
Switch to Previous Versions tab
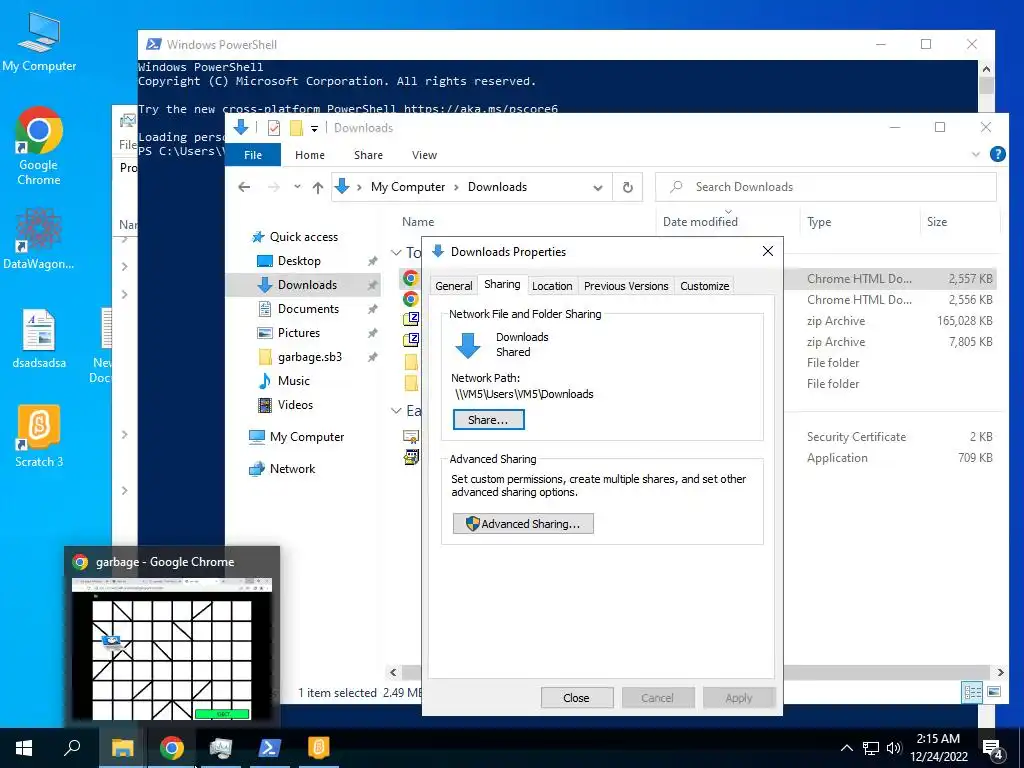click(x=626, y=286)
